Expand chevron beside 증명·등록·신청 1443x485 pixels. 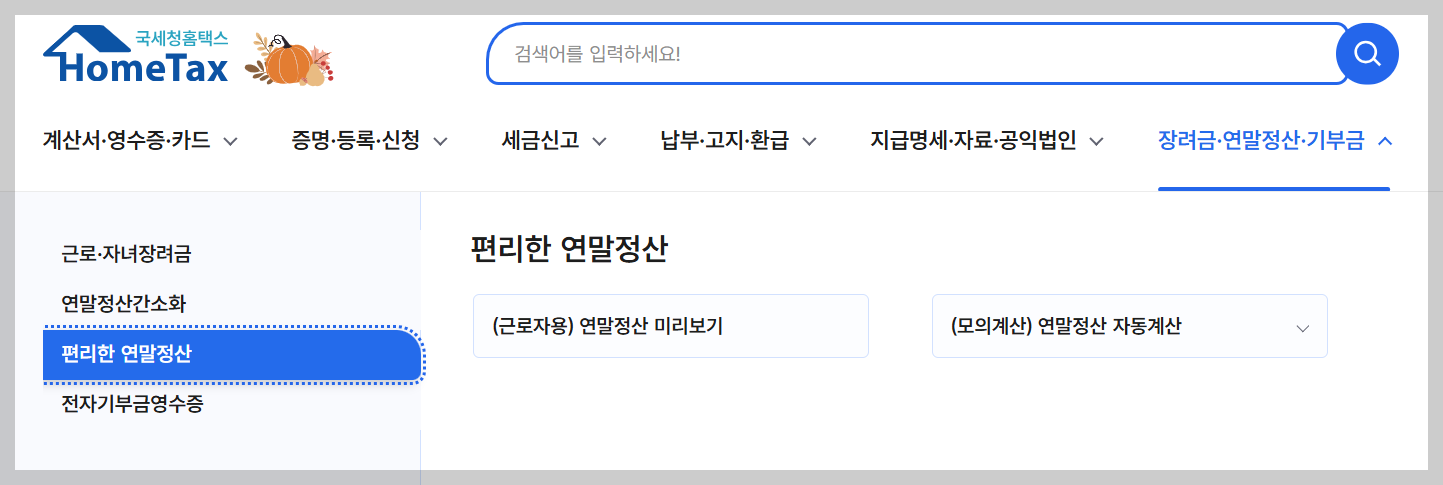[440, 141]
